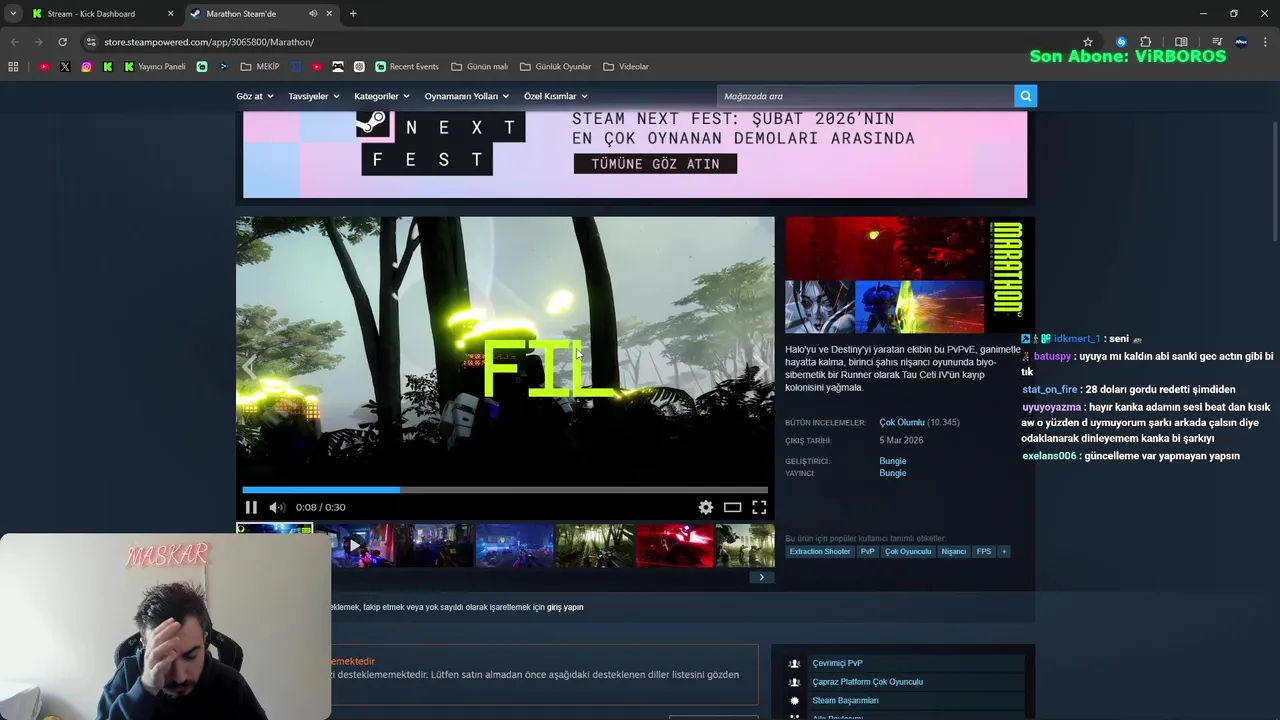This screenshot has width=1280, height=720.
Task: Open Özel Kısımlar dropdown
Action: (555, 96)
